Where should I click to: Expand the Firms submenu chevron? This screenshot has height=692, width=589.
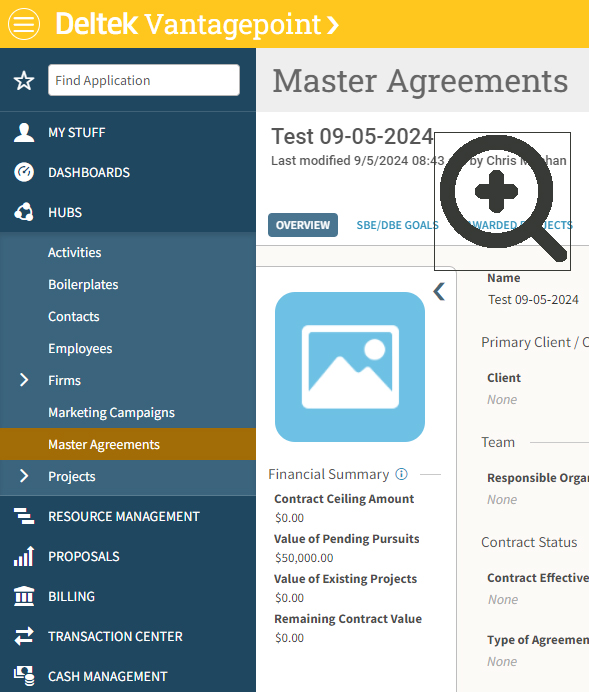click(x=24, y=380)
